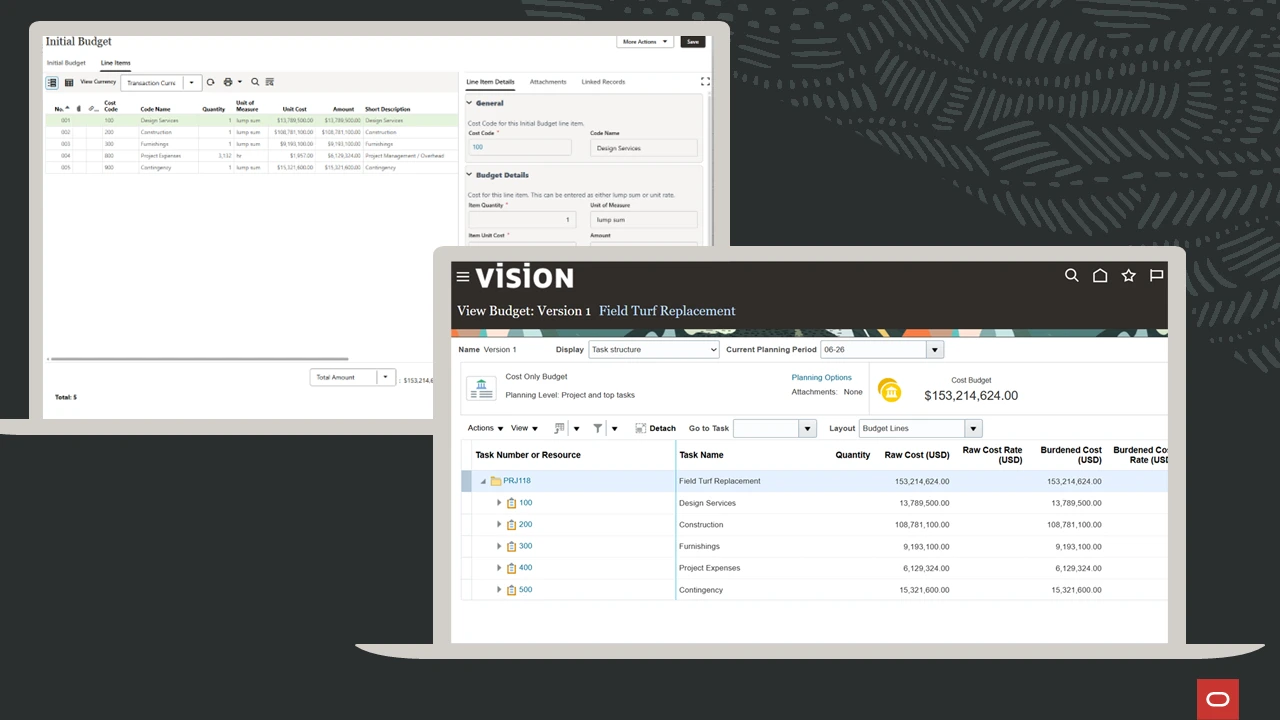Collapse the Budget Details section
The image size is (1280, 720).
[469, 175]
